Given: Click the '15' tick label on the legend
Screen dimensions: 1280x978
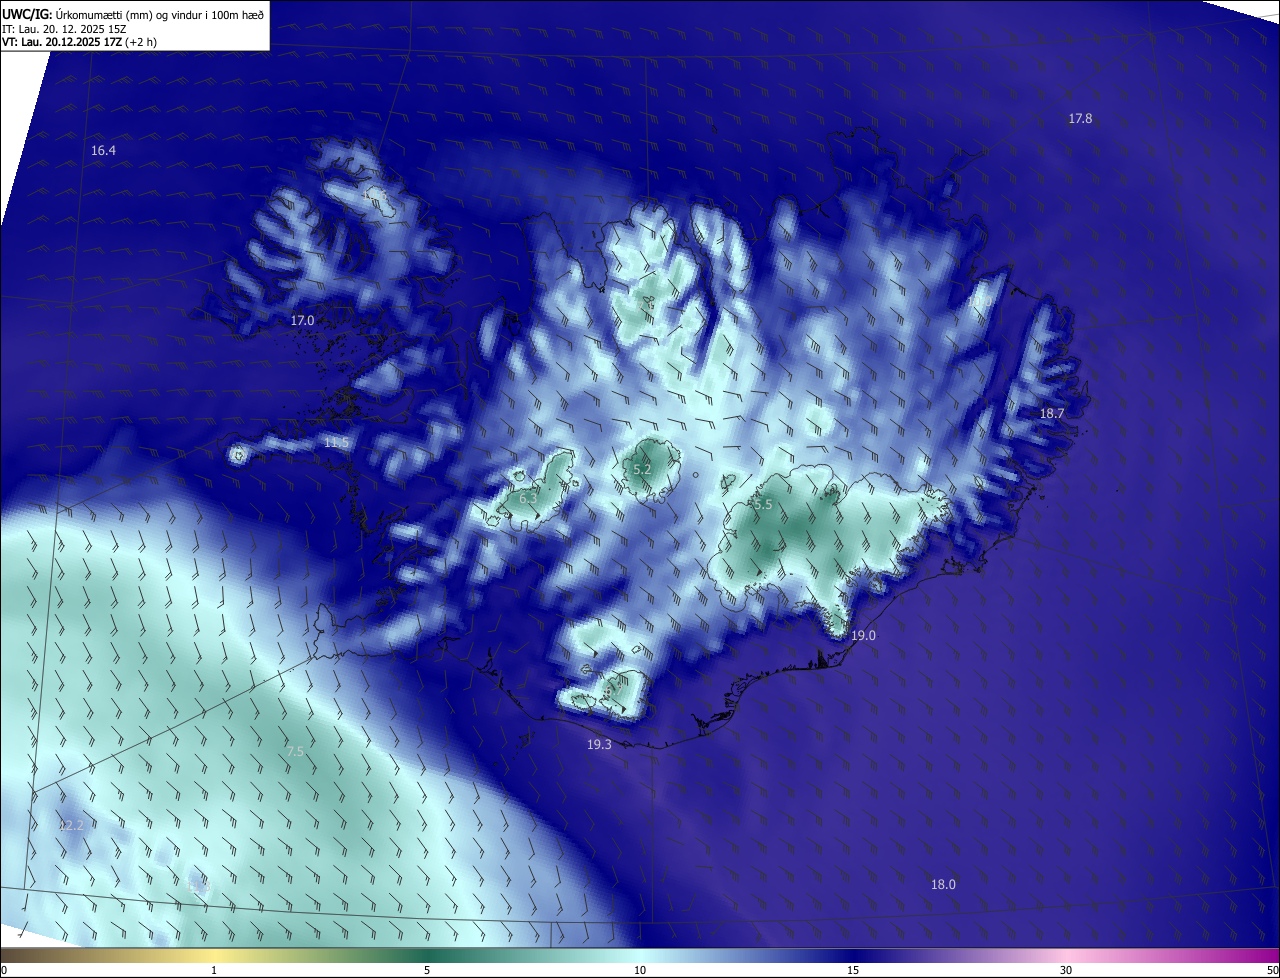Looking at the screenshot, I should pyautogui.click(x=853, y=971).
